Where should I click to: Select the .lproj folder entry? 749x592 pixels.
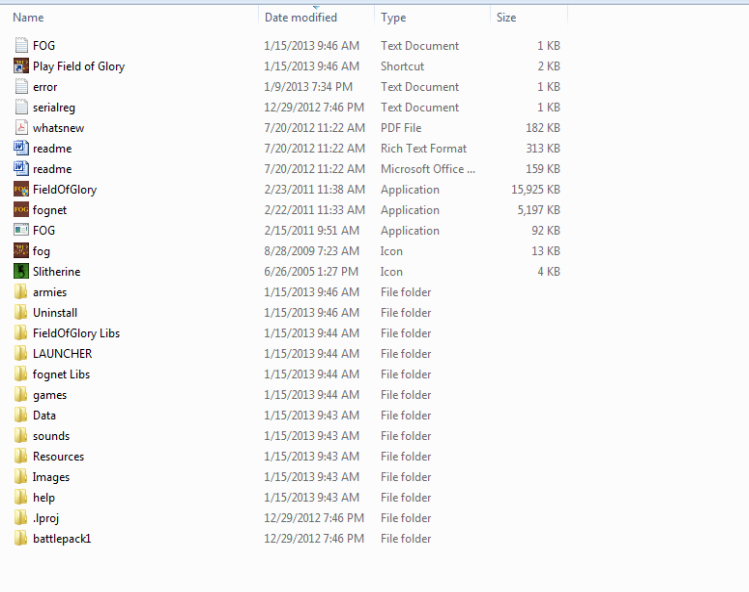click(46, 518)
